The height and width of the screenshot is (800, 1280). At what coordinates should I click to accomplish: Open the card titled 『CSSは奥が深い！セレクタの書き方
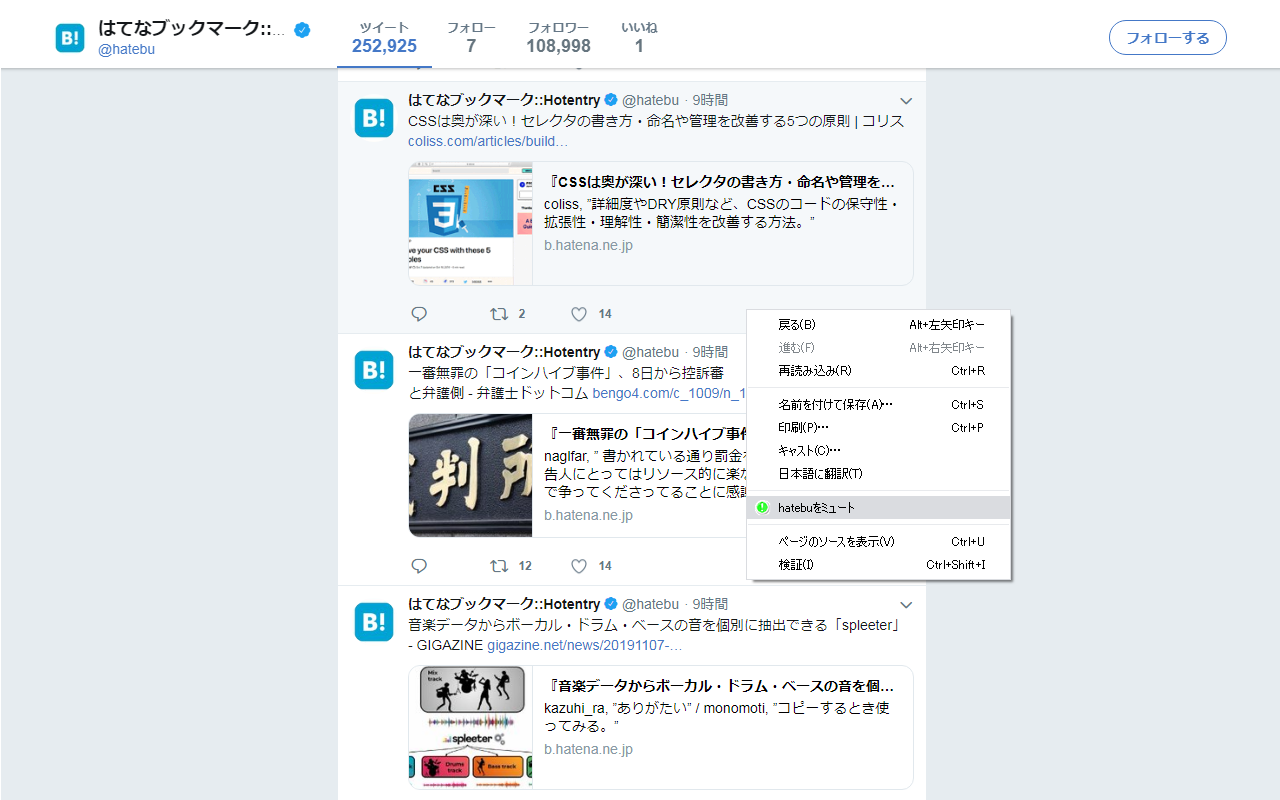pyautogui.click(x=661, y=224)
